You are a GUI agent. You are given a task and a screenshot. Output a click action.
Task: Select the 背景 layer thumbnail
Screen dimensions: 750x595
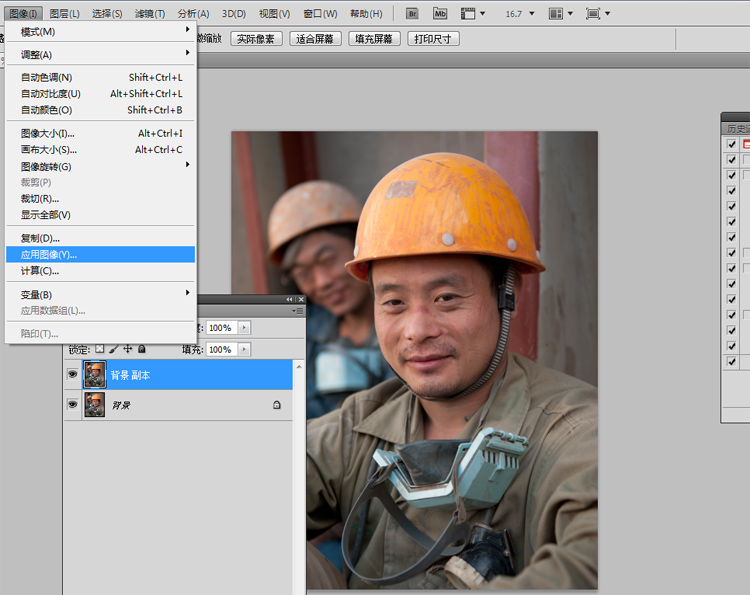click(95, 405)
